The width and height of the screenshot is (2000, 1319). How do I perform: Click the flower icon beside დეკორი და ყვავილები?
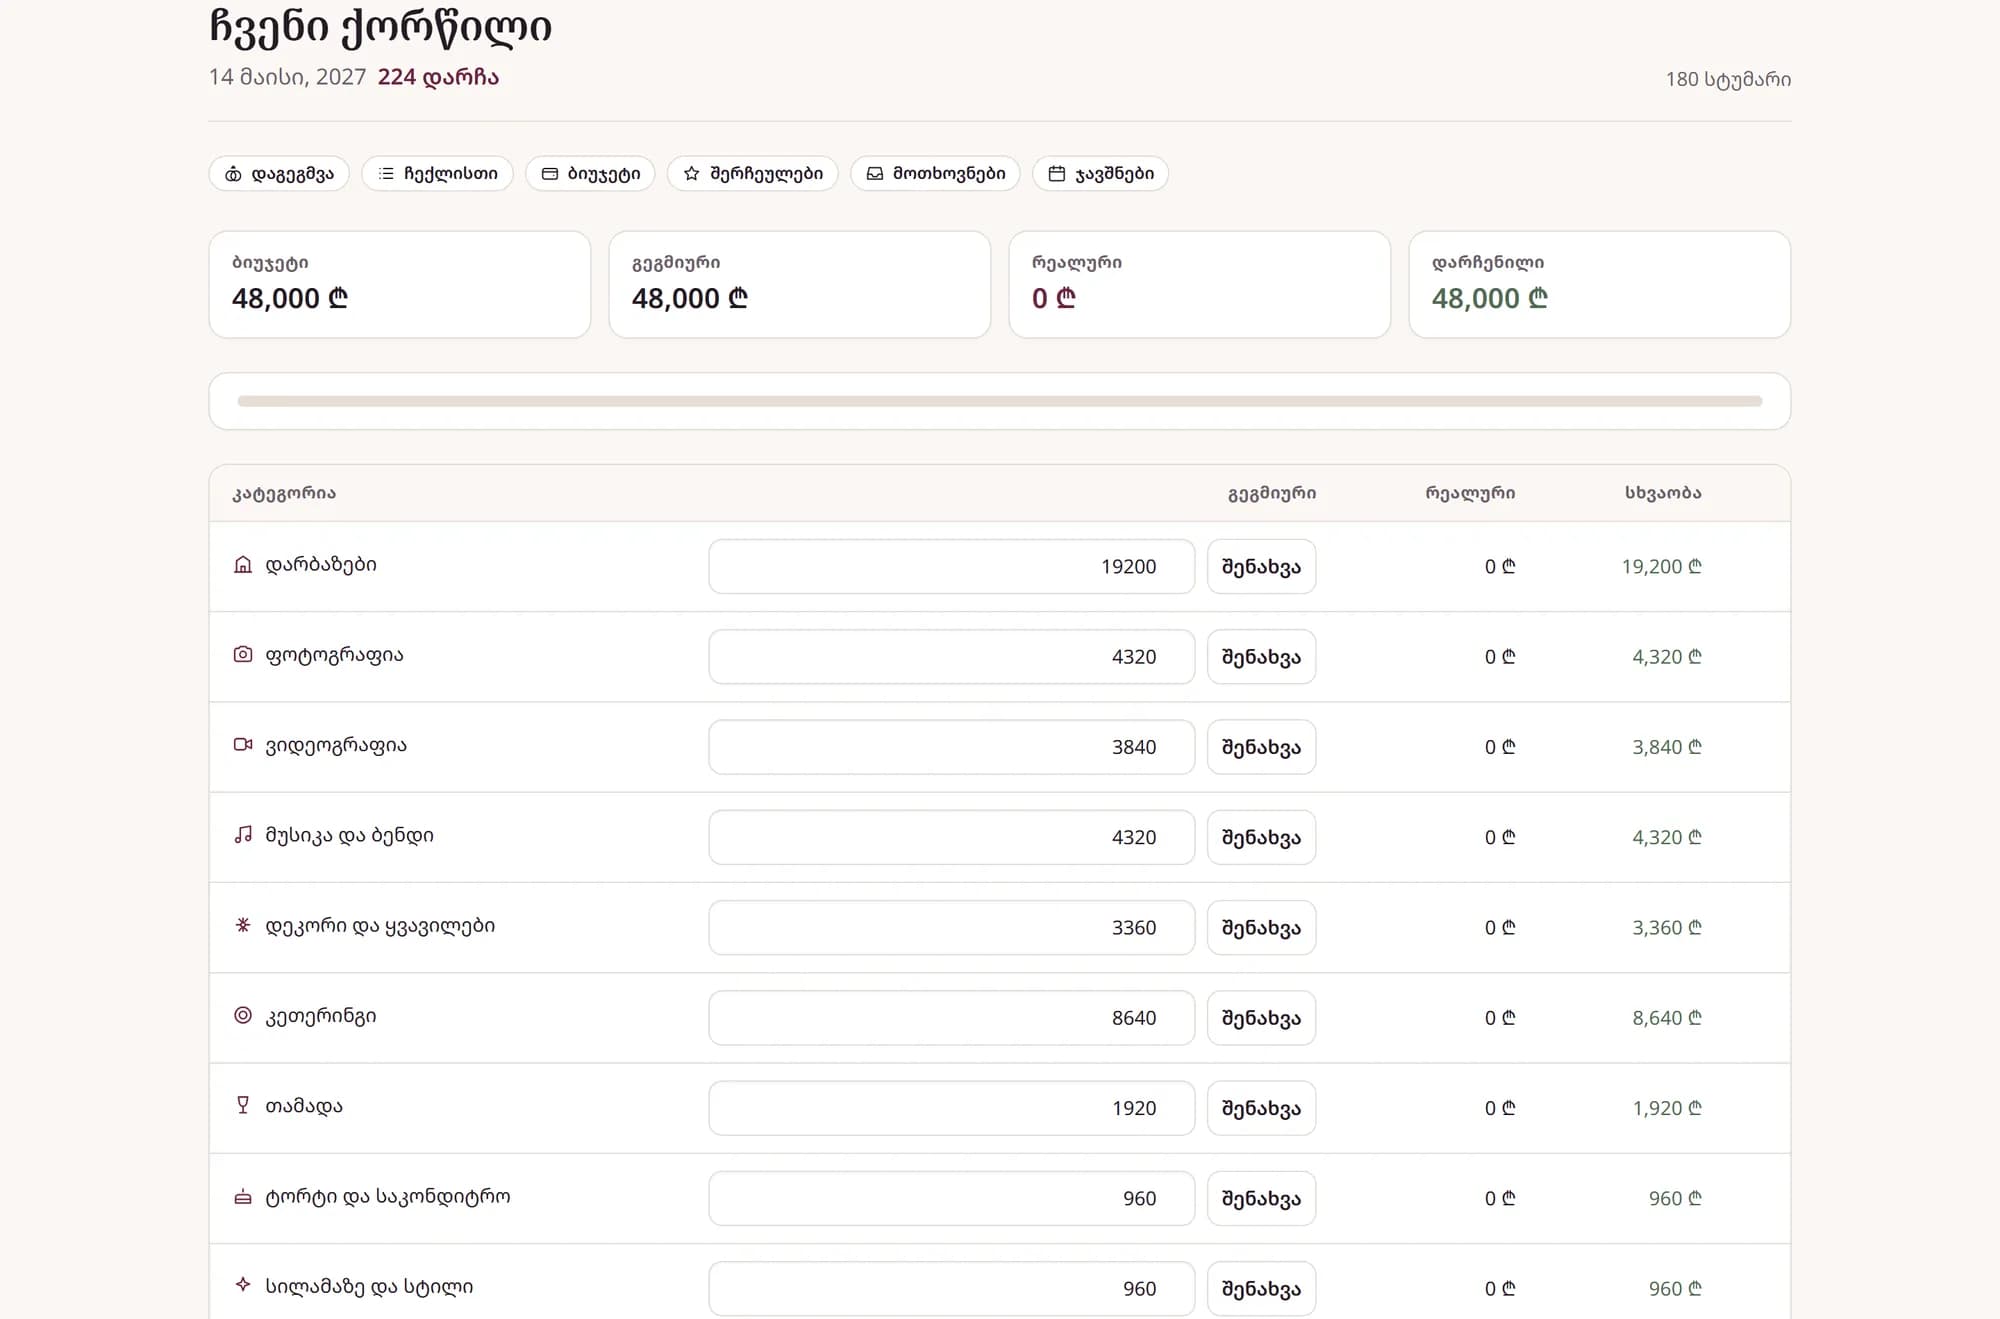pos(243,925)
